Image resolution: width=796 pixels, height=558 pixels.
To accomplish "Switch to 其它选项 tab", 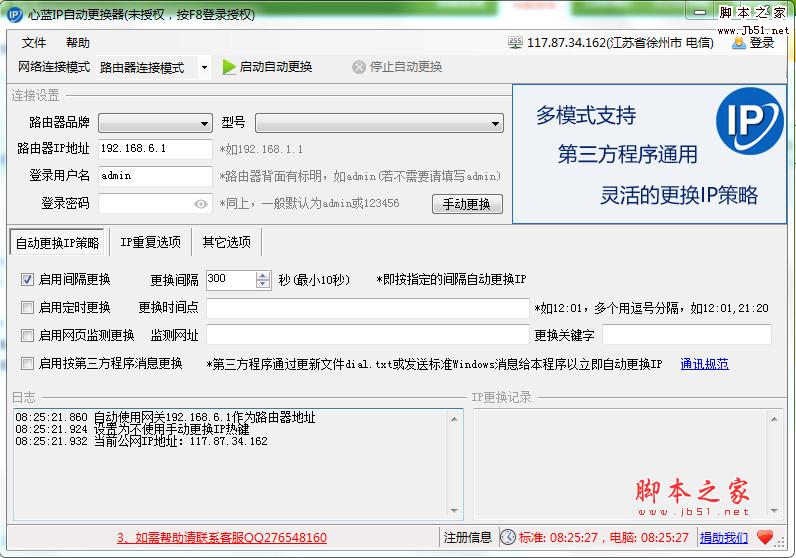I will coord(226,242).
